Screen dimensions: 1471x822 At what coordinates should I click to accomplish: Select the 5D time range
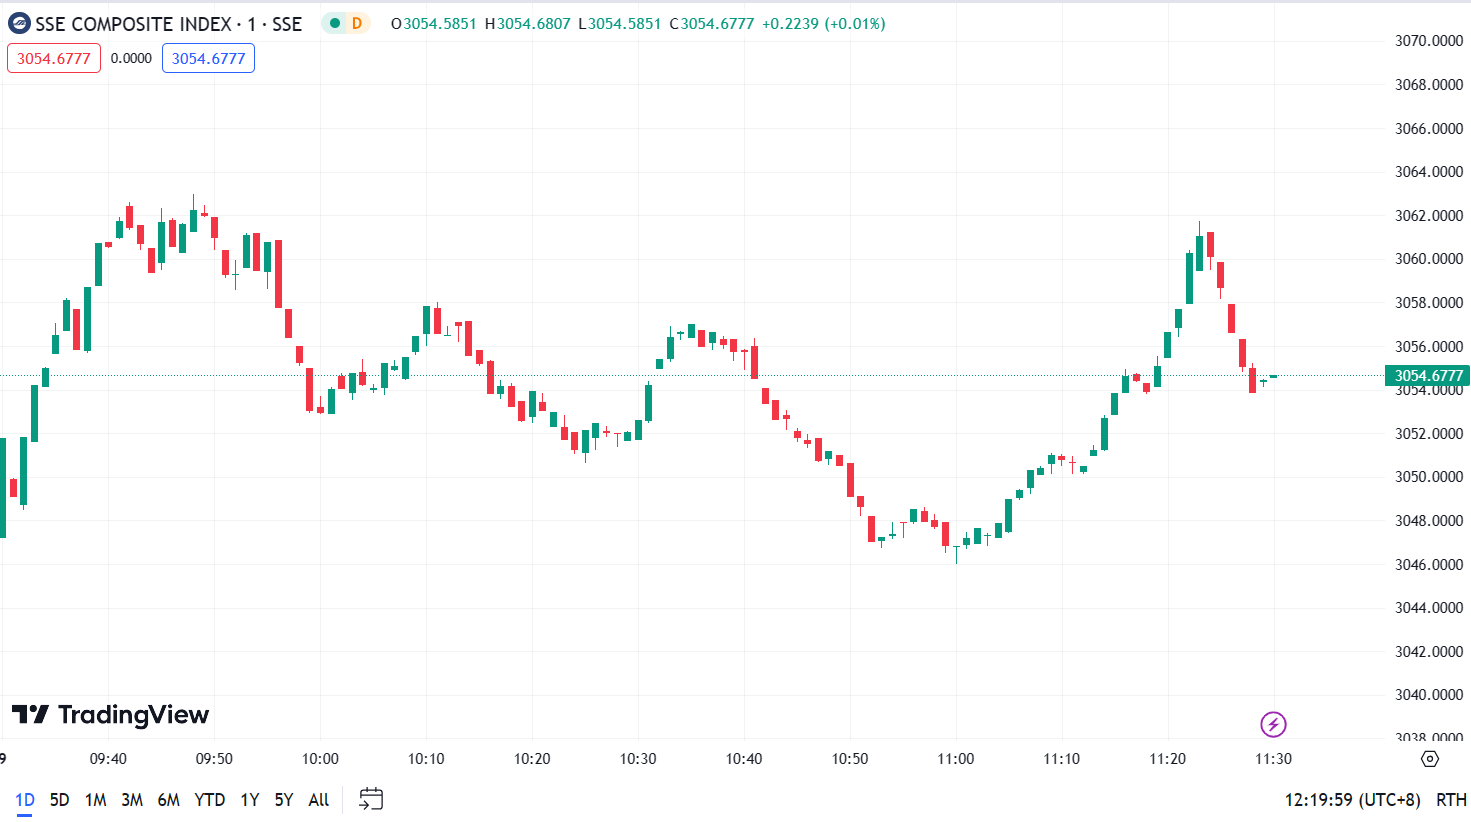60,800
